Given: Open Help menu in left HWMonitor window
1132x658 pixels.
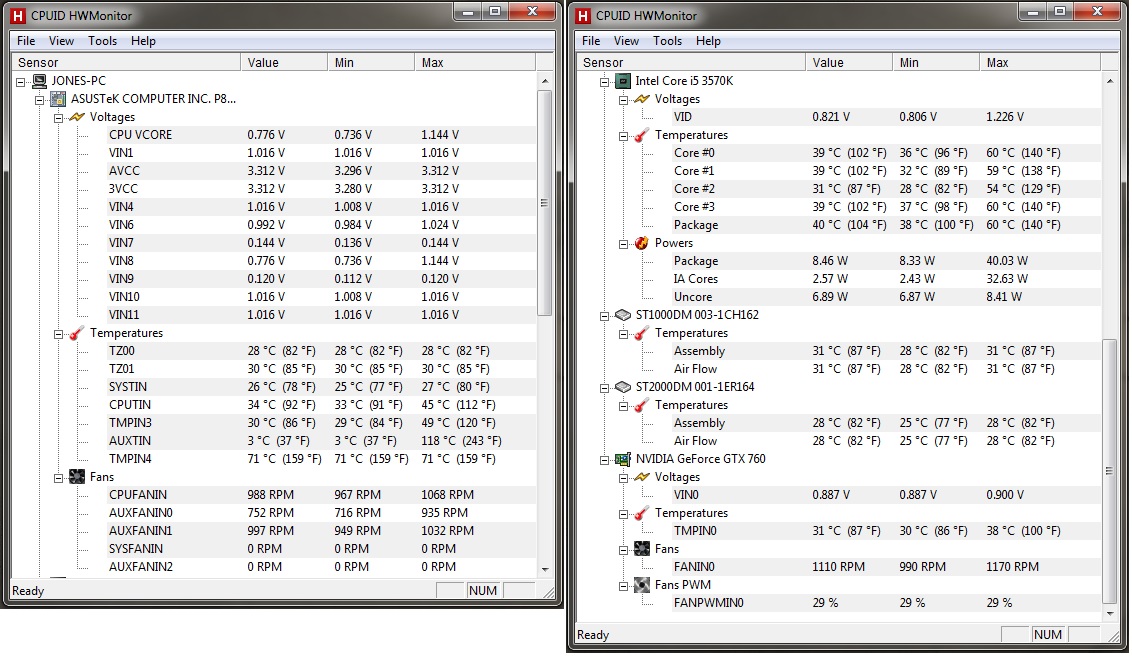Looking at the screenshot, I should [x=143, y=41].
